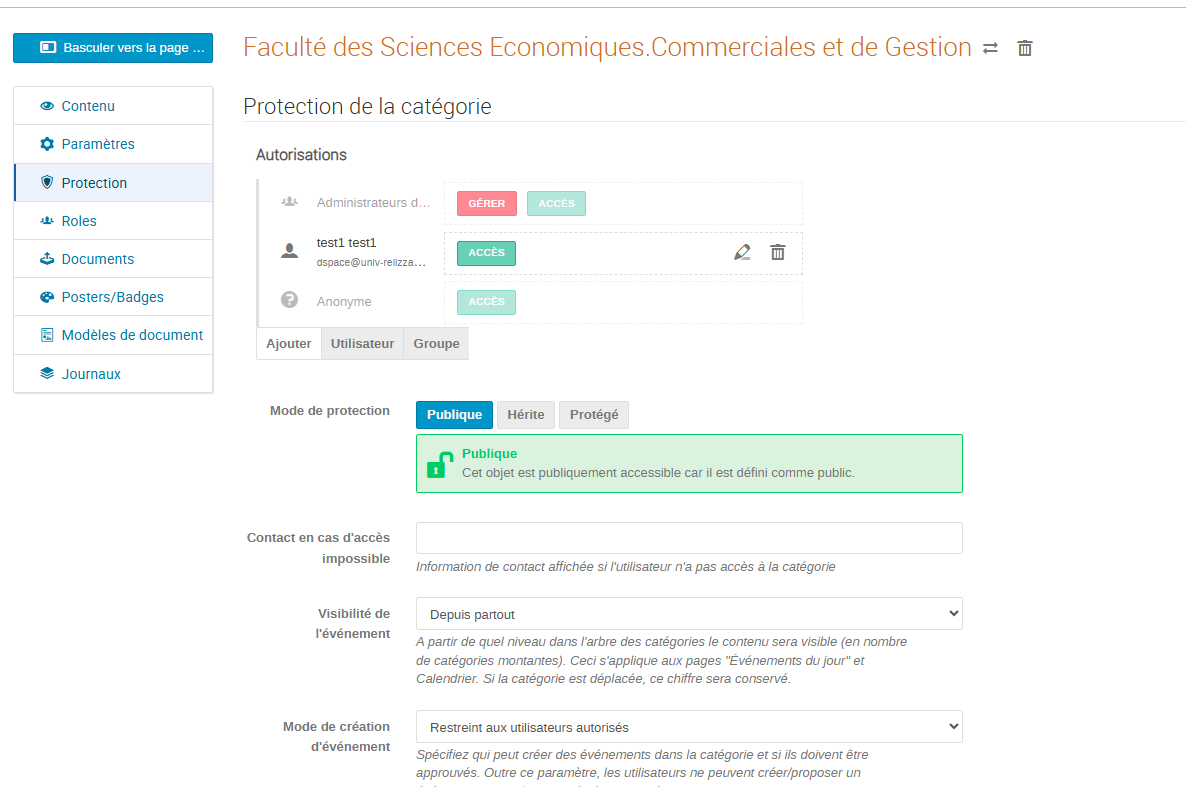Click the Utilisateur add button
Image resolution: width=1186 pixels, height=787 pixels.
click(362, 343)
